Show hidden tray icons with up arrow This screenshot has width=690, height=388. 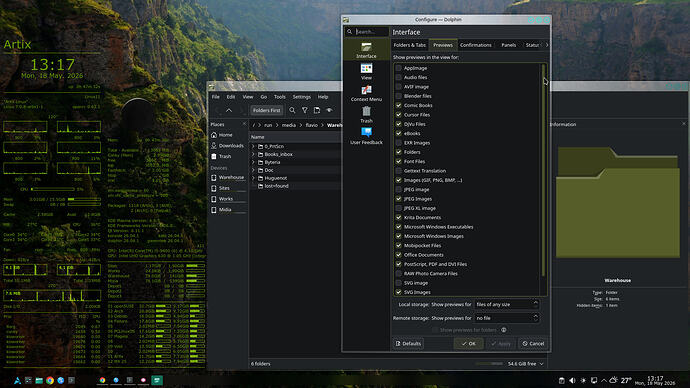coord(604,381)
